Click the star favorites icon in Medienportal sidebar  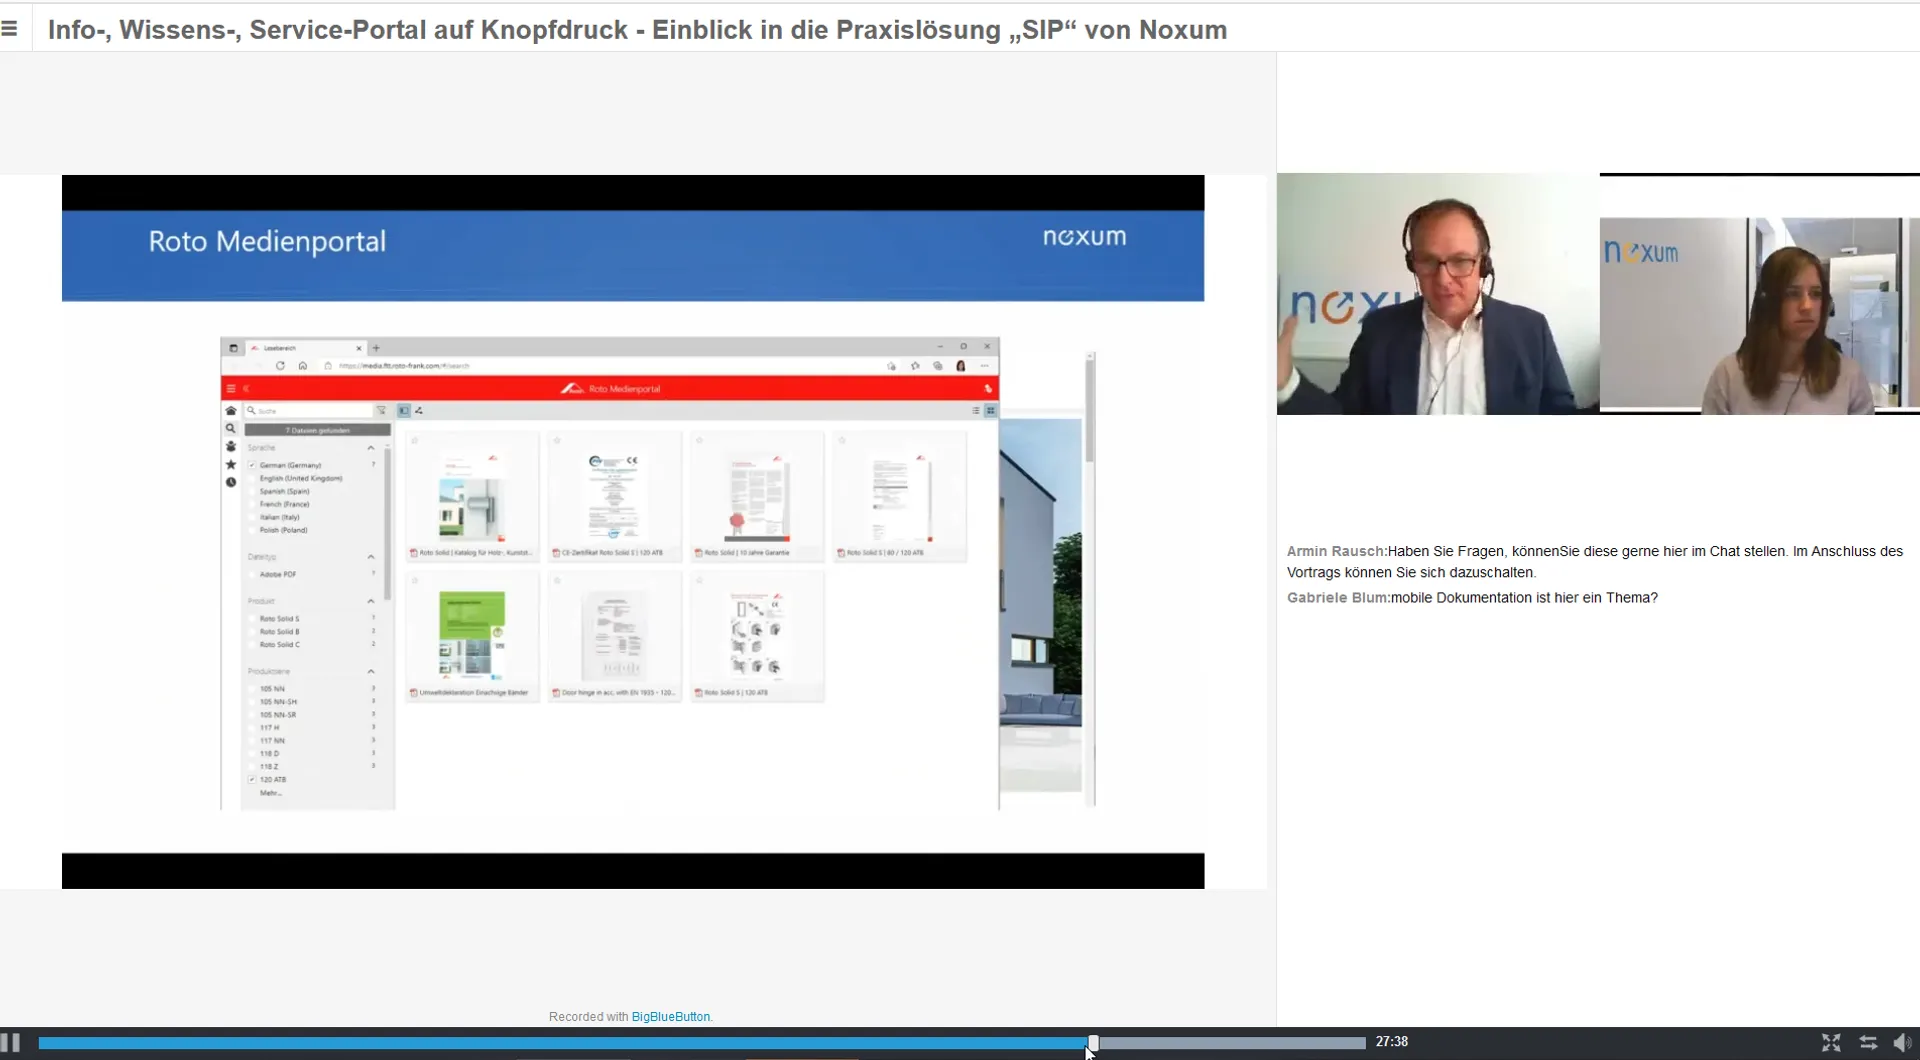(231, 464)
